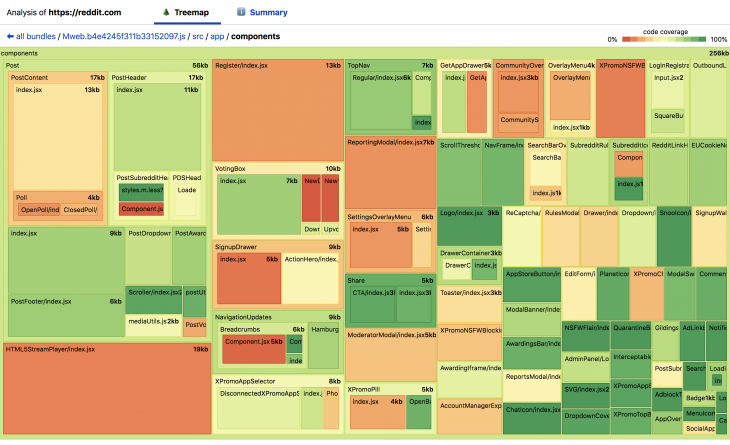
Task: Go back to all bundles
Action: pos(31,36)
